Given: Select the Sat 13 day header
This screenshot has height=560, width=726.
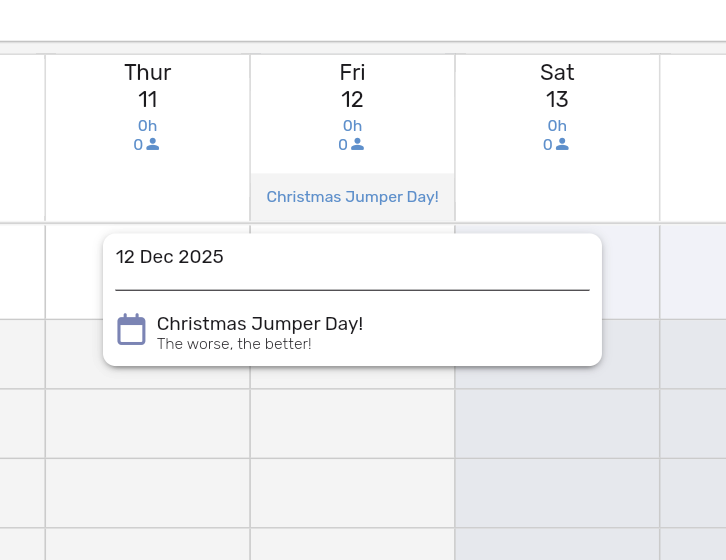Looking at the screenshot, I should [x=557, y=85].
